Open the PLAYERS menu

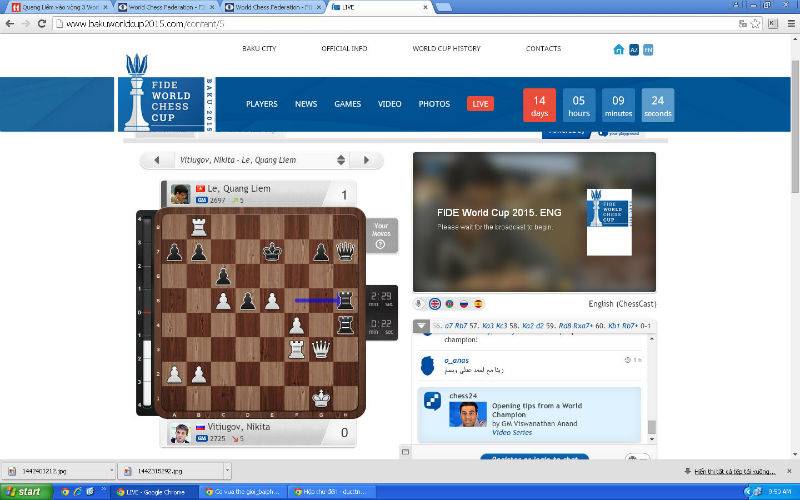click(262, 104)
